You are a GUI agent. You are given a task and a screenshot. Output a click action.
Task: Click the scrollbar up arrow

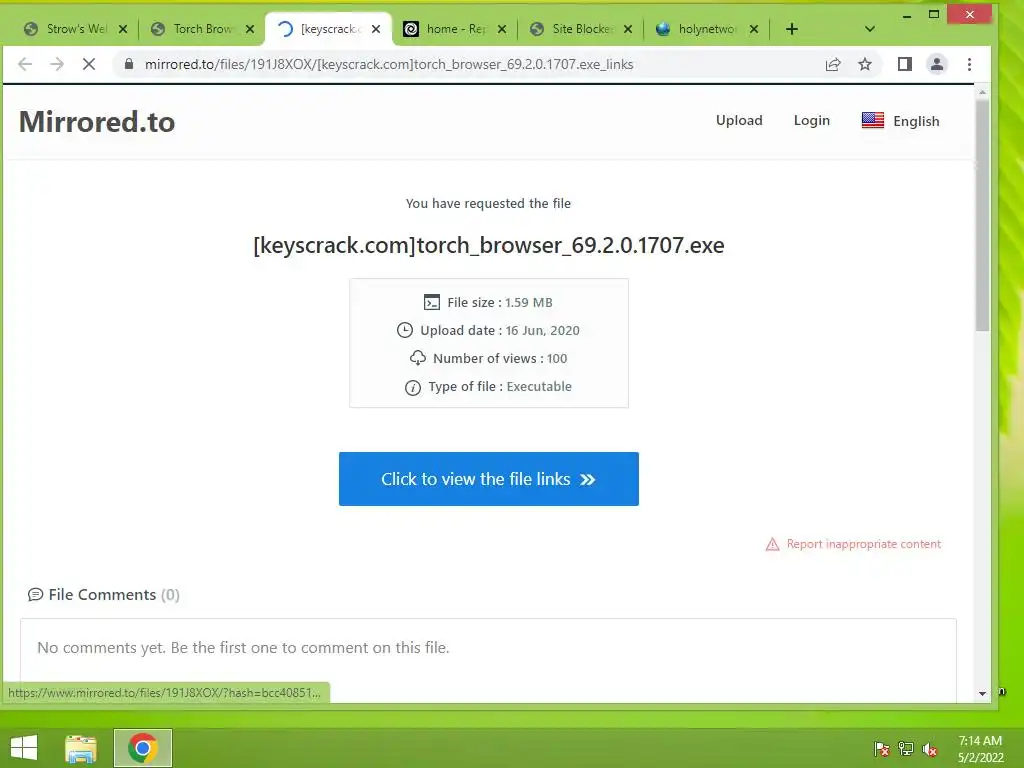982,93
